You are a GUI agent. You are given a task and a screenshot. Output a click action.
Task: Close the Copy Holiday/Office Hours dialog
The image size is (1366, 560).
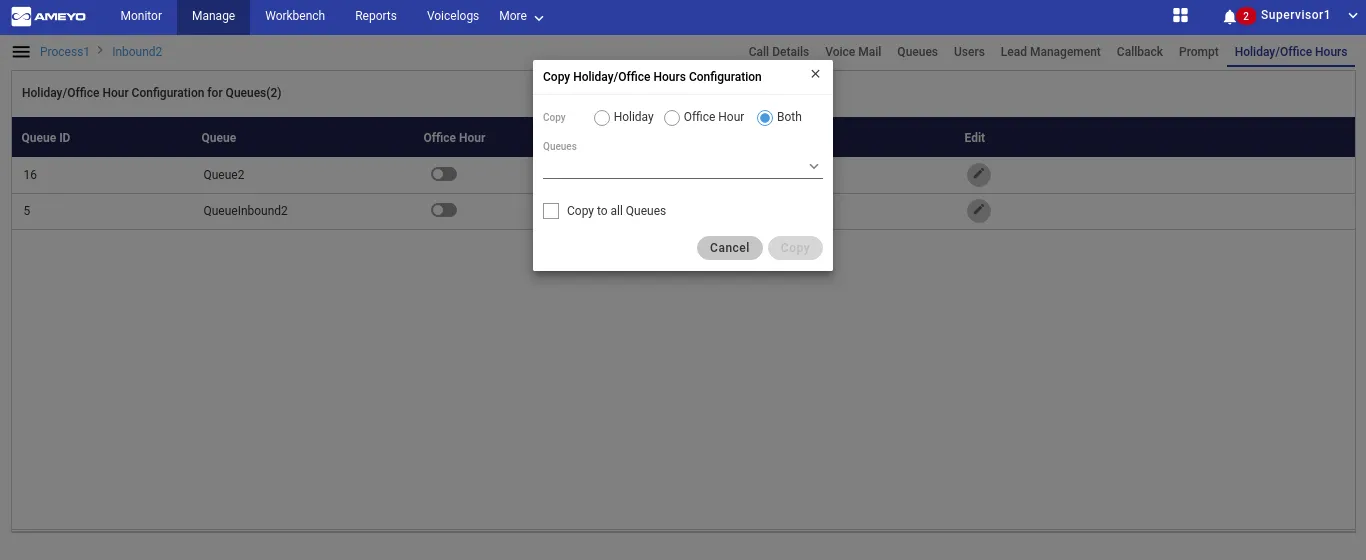[x=815, y=74]
